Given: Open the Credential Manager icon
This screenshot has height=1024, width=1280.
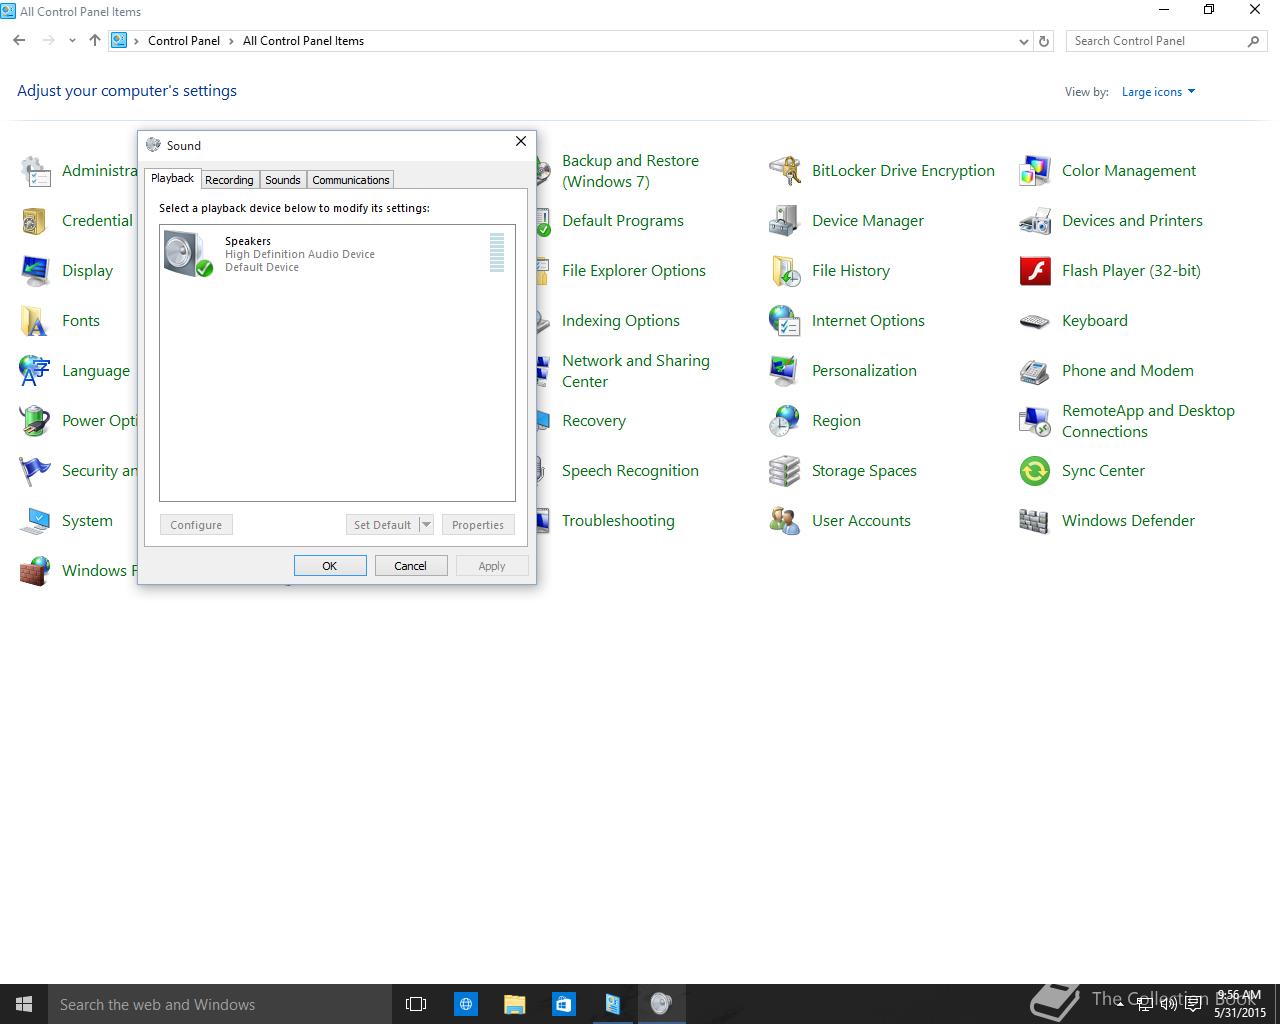Looking at the screenshot, I should click(35, 221).
